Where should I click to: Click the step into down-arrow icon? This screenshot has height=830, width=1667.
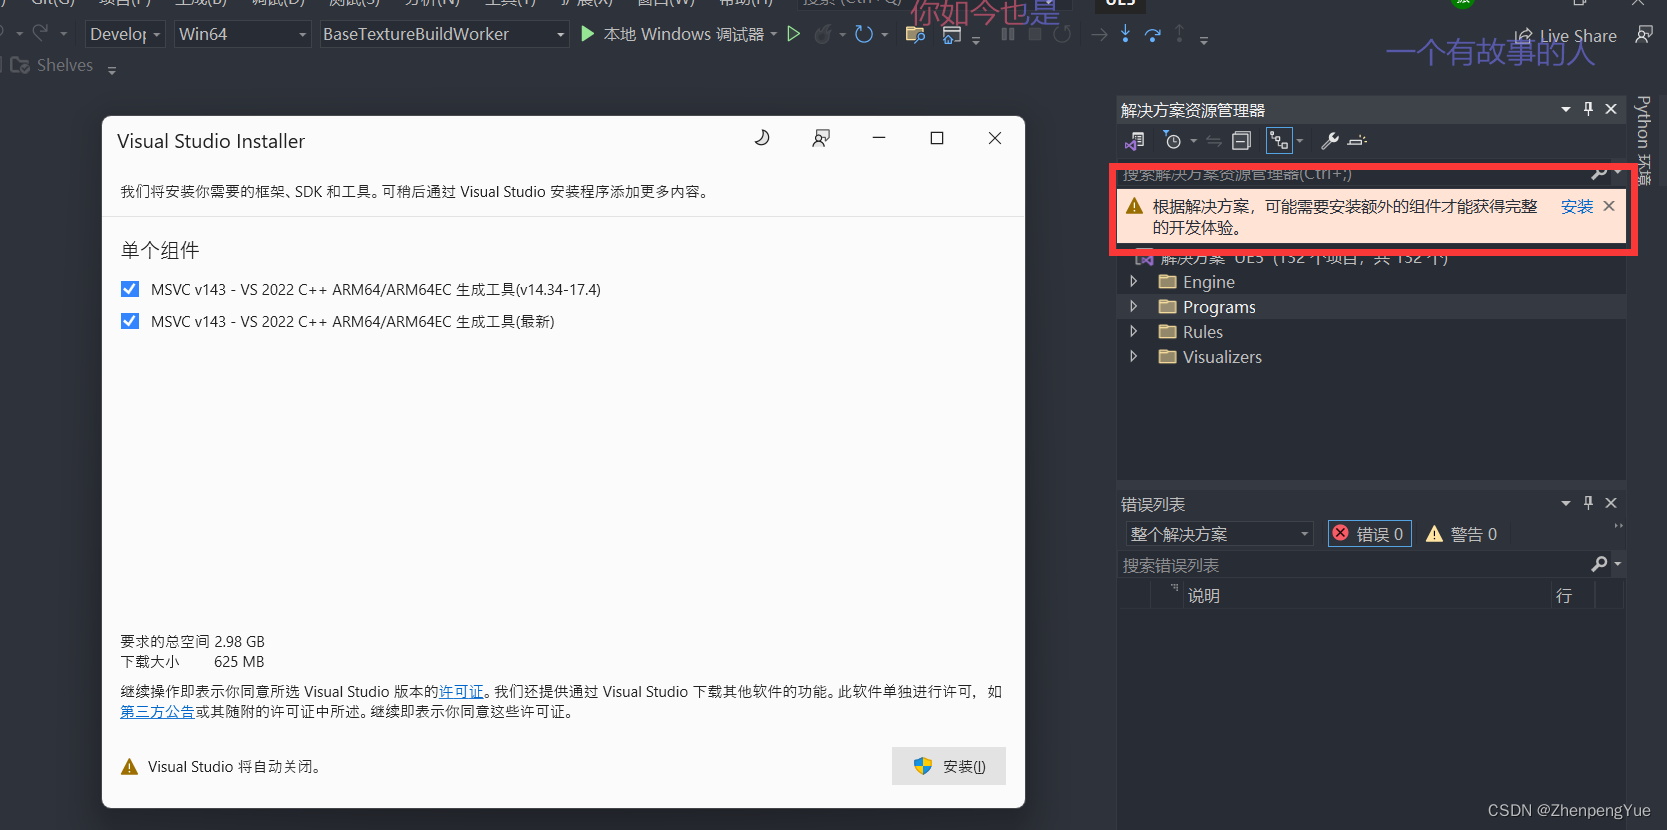(x=1125, y=34)
